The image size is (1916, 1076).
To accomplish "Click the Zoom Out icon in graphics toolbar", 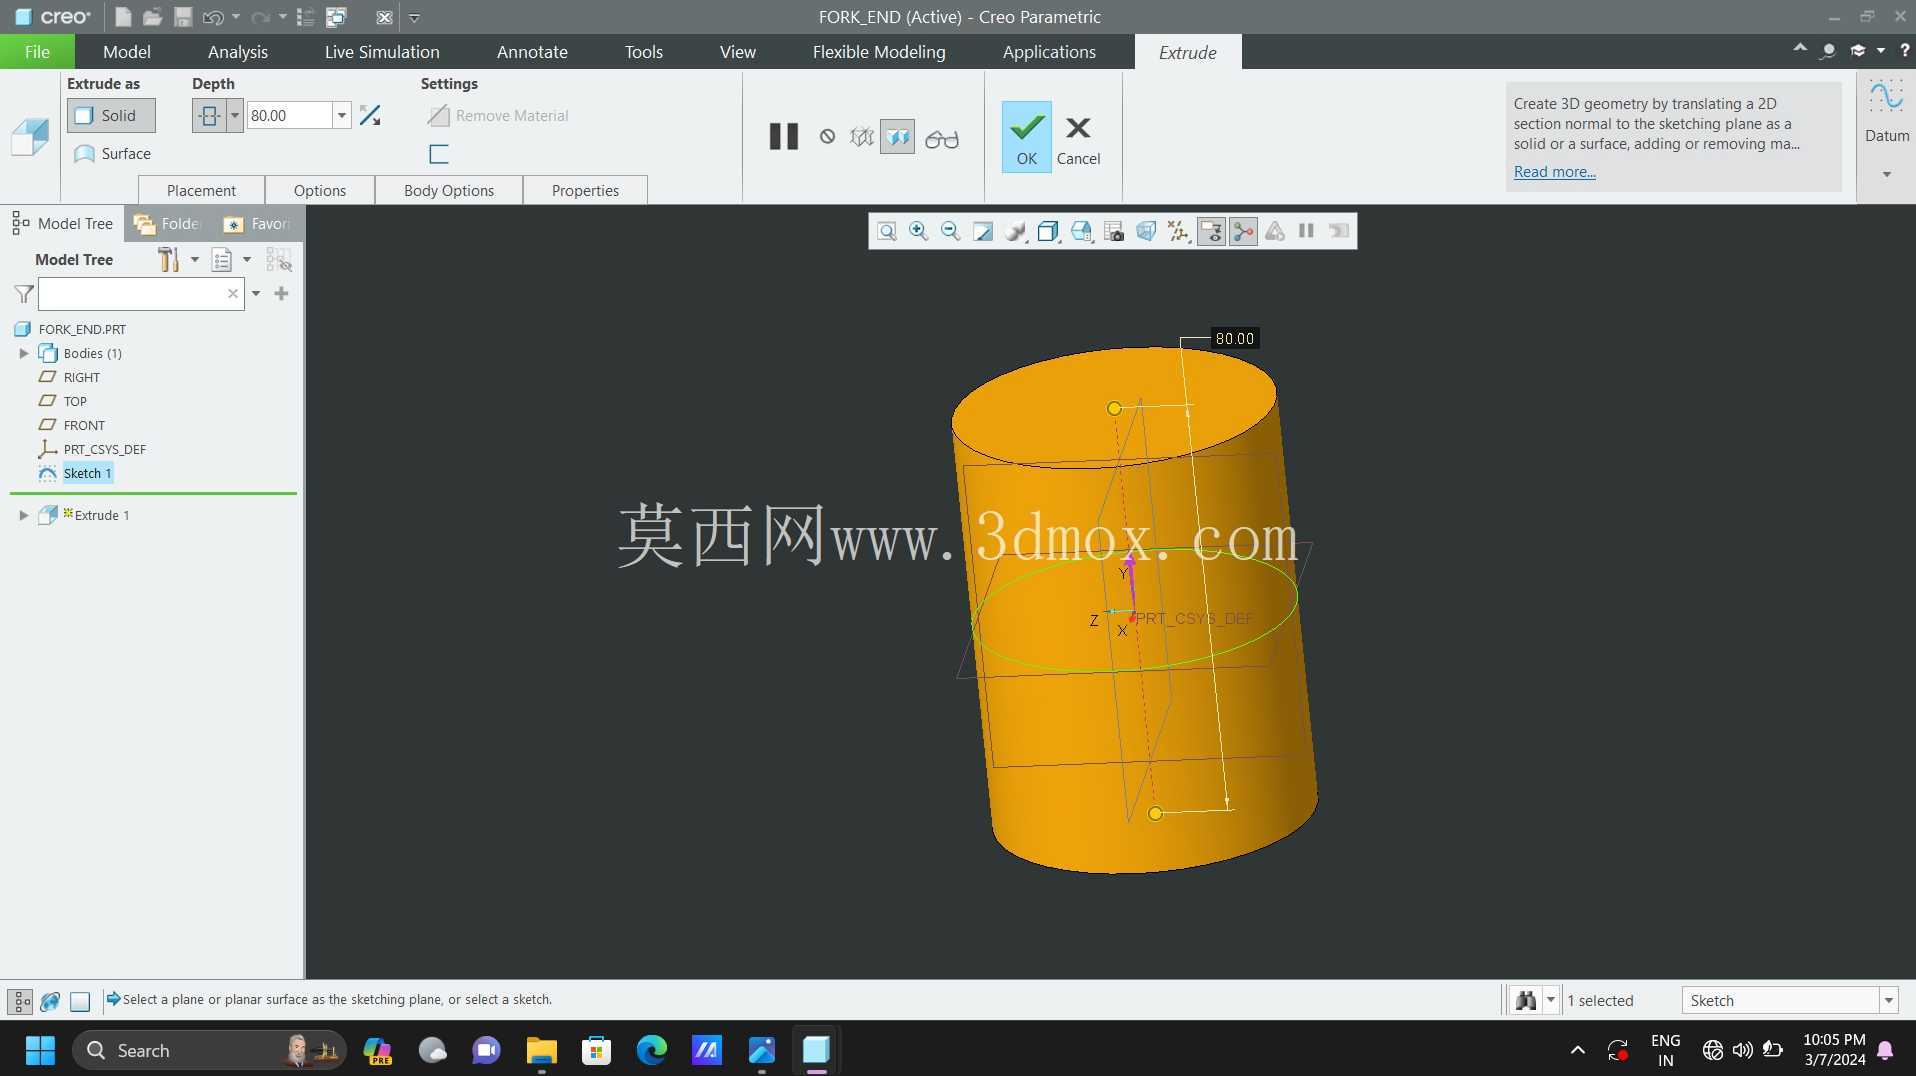I will click(950, 232).
